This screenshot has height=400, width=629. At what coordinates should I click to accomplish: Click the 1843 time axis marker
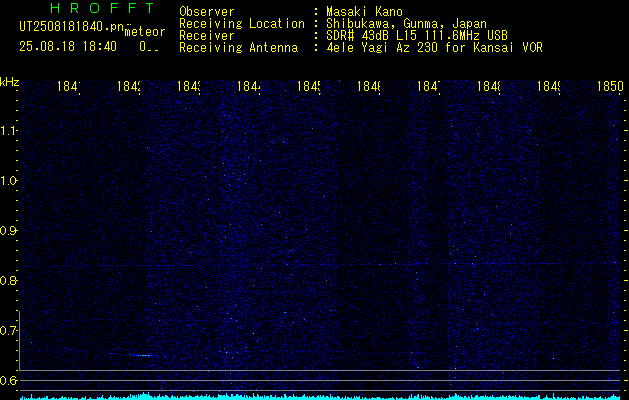point(189,86)
